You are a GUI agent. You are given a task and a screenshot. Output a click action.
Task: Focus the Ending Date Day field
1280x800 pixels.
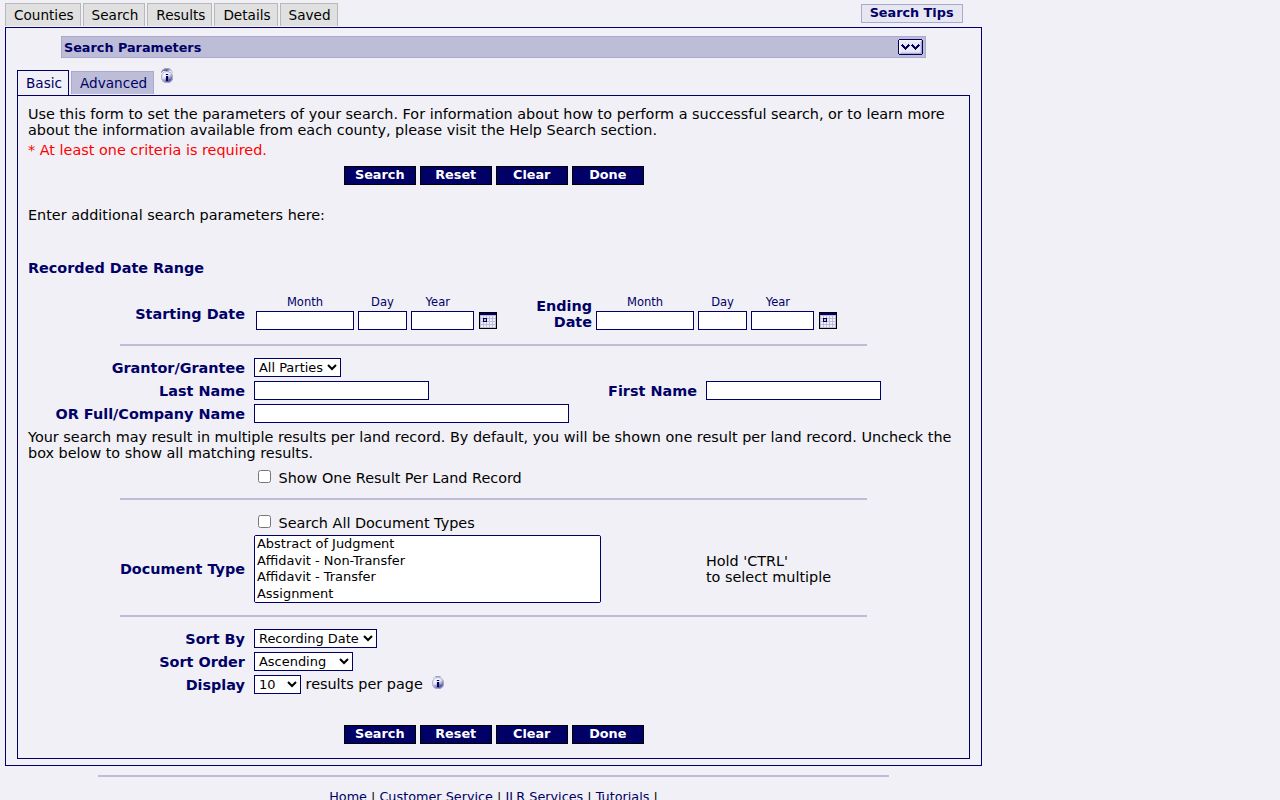pos(722,321)
